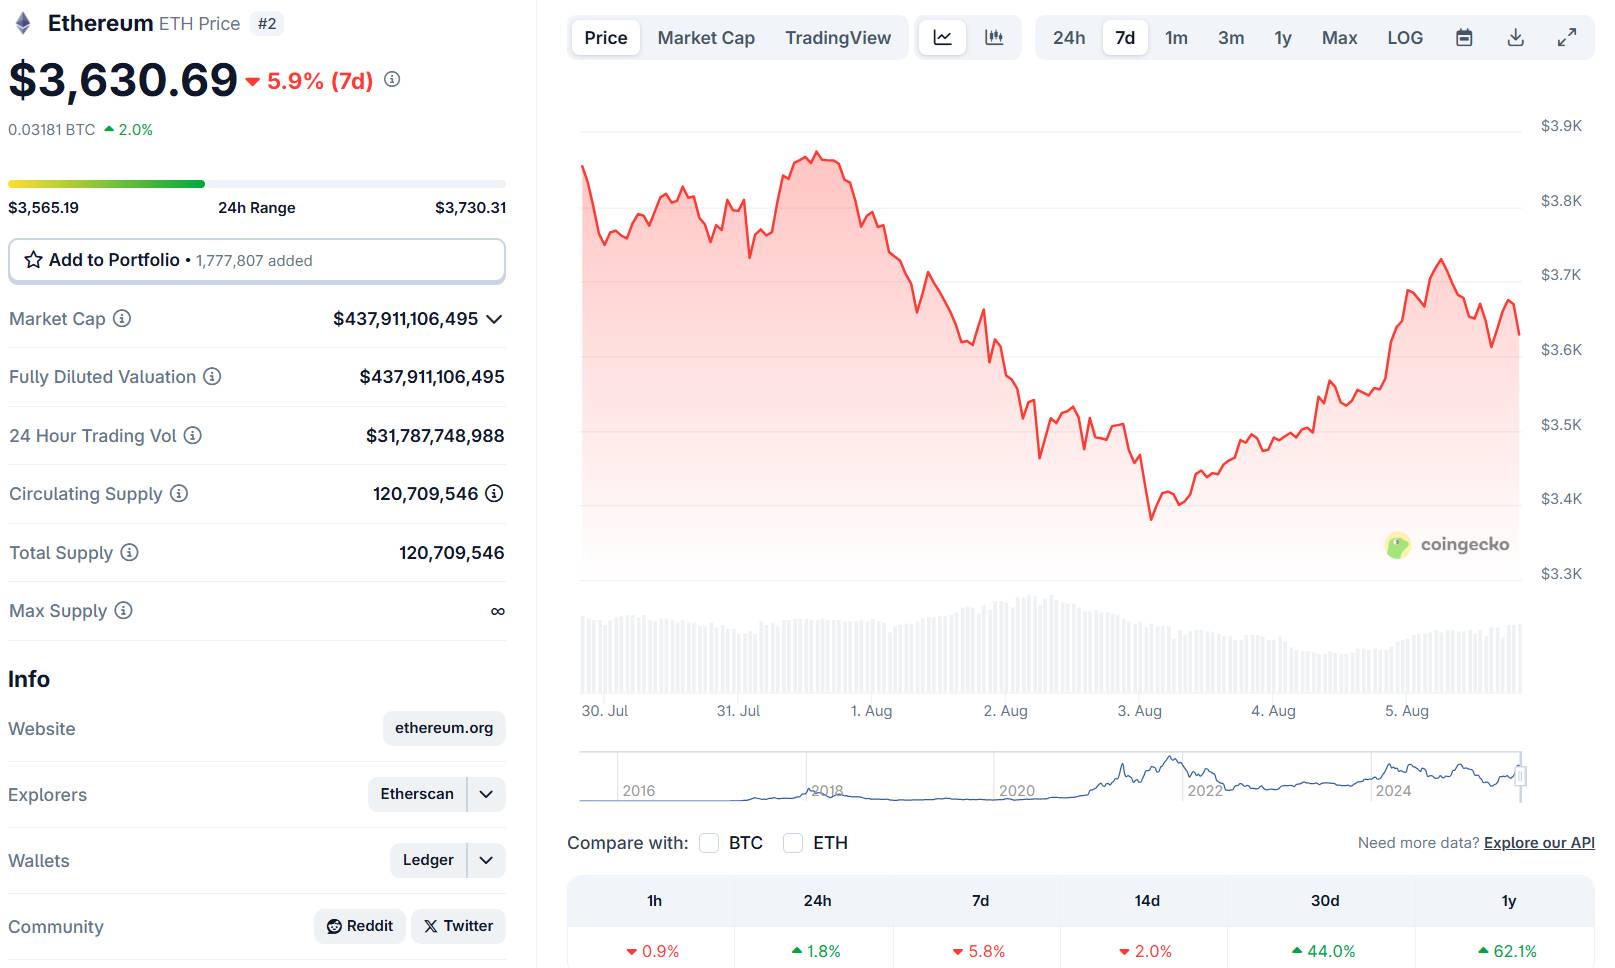Click the historical overview navigator chart

pyautogui.click(x=1050, y=777)
